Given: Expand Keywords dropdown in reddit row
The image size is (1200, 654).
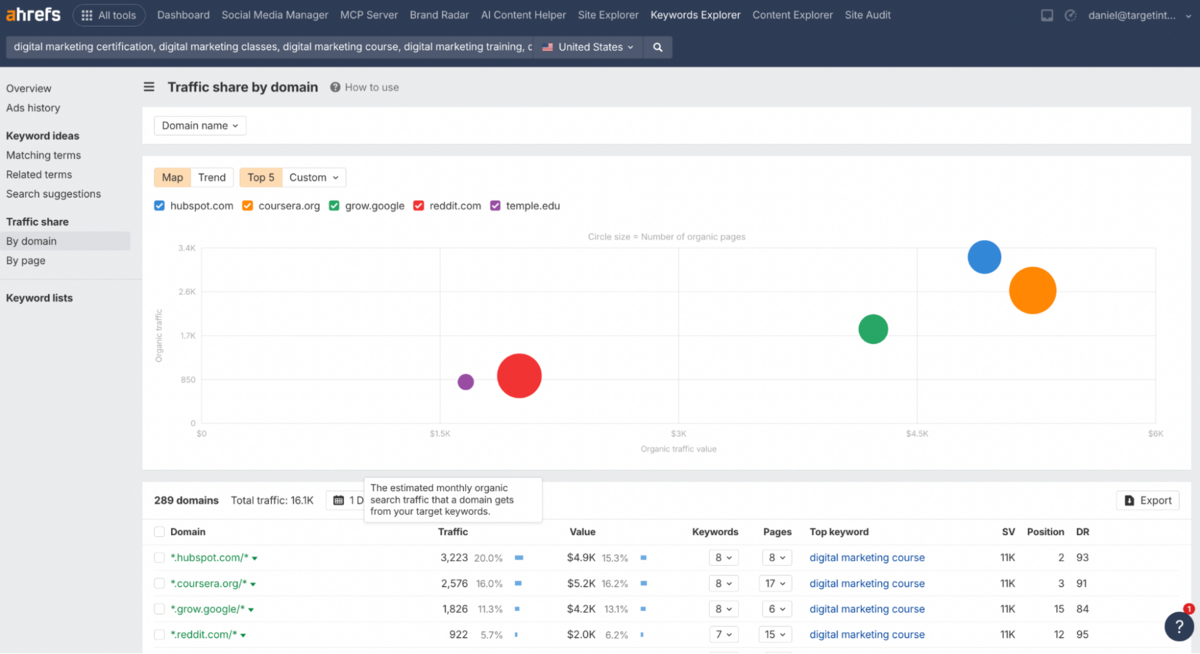Looking at the screenshot, I should point(722,635).
